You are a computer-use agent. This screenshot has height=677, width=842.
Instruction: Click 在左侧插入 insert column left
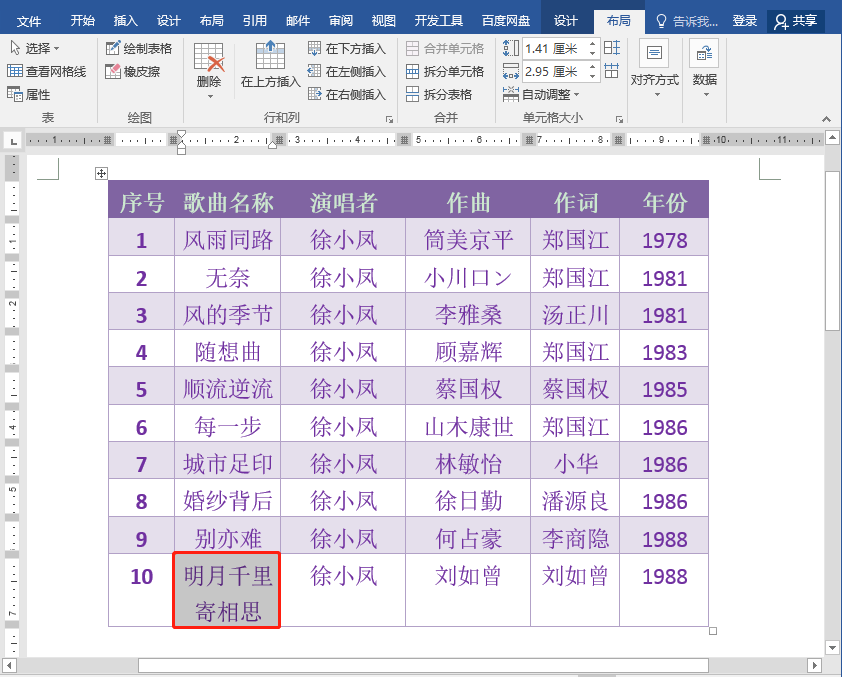[x=347, y=71]
